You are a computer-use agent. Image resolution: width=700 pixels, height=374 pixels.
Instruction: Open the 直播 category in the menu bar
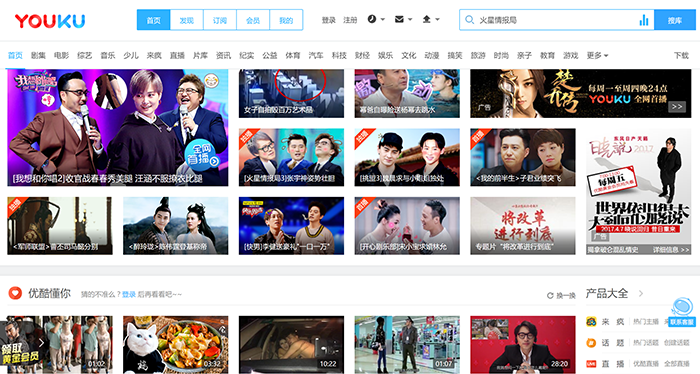[x=177, y=55]
